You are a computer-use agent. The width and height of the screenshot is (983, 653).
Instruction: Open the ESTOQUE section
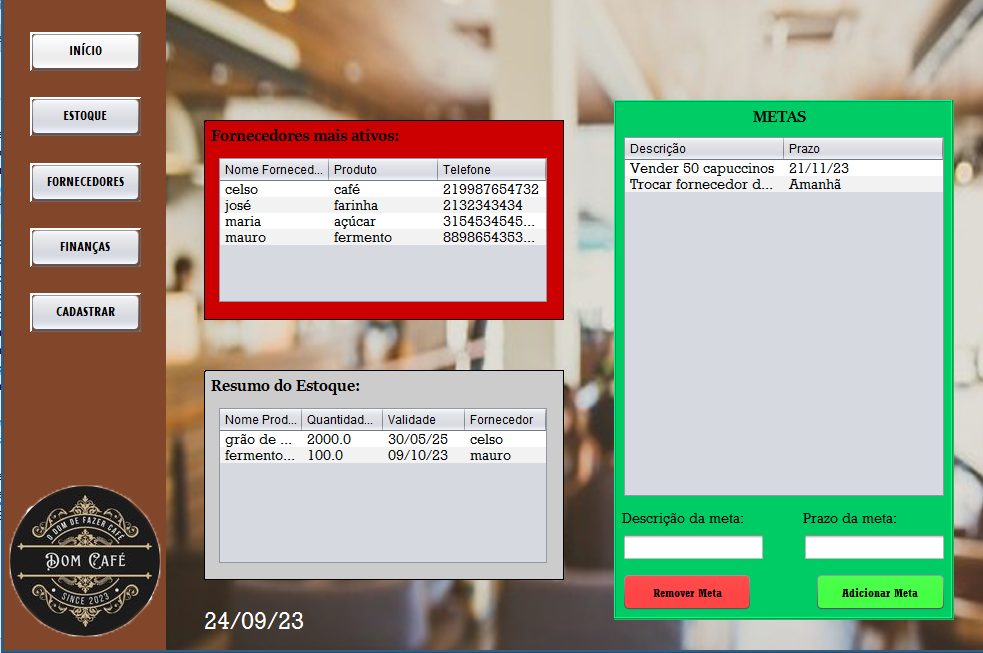(x=85, y=116)
